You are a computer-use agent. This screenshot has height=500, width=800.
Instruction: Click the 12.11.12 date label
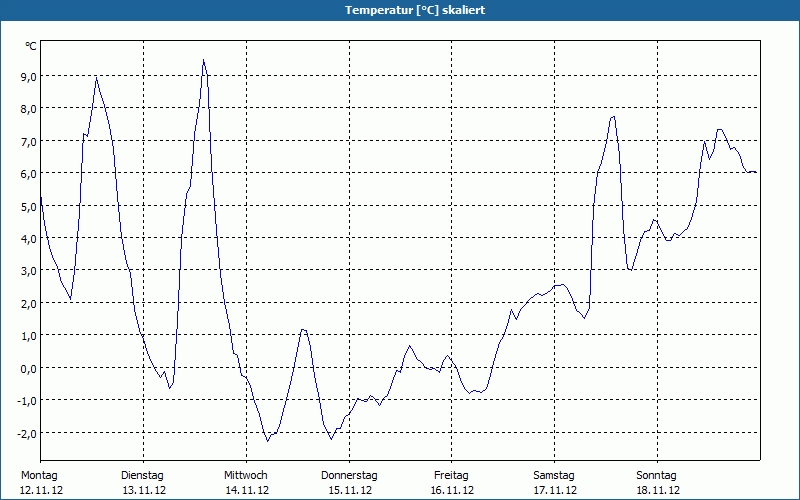[x=41, y=490]
